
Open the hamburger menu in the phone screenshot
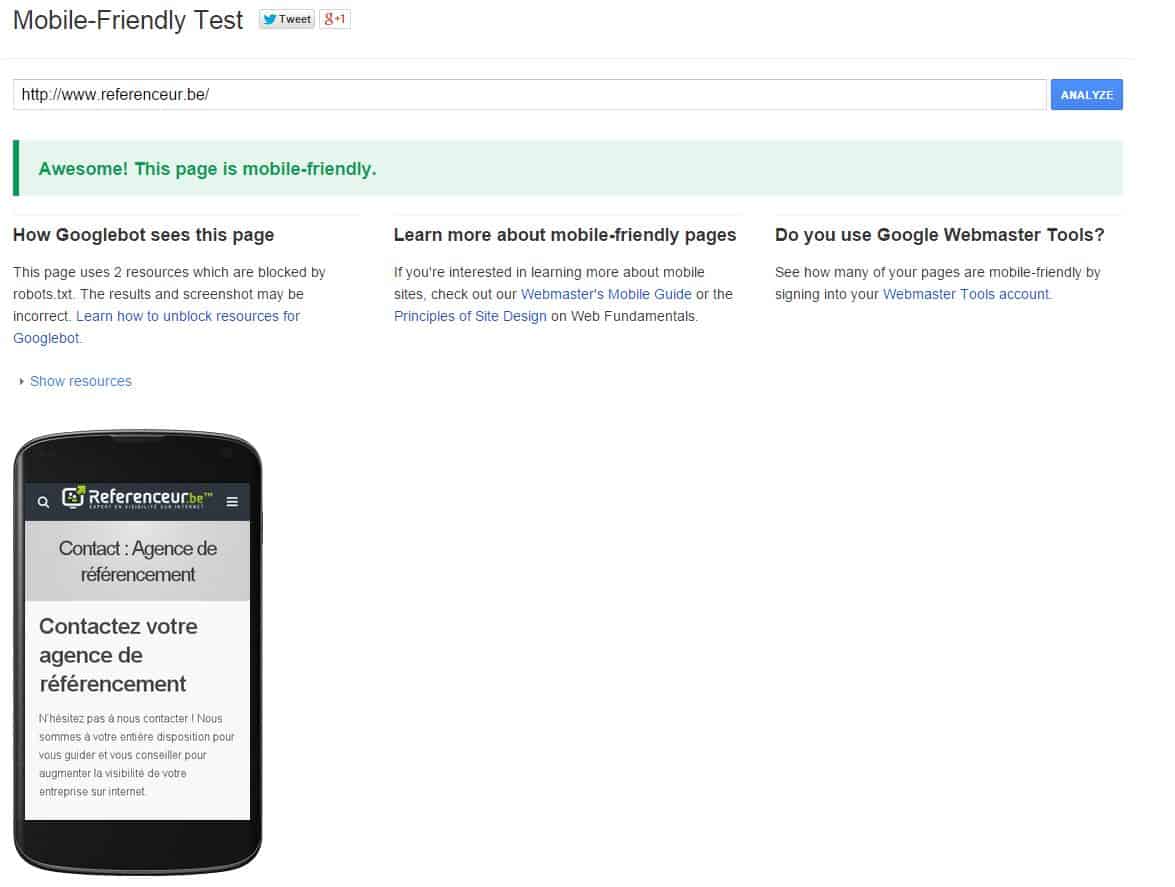pos(231,501)
